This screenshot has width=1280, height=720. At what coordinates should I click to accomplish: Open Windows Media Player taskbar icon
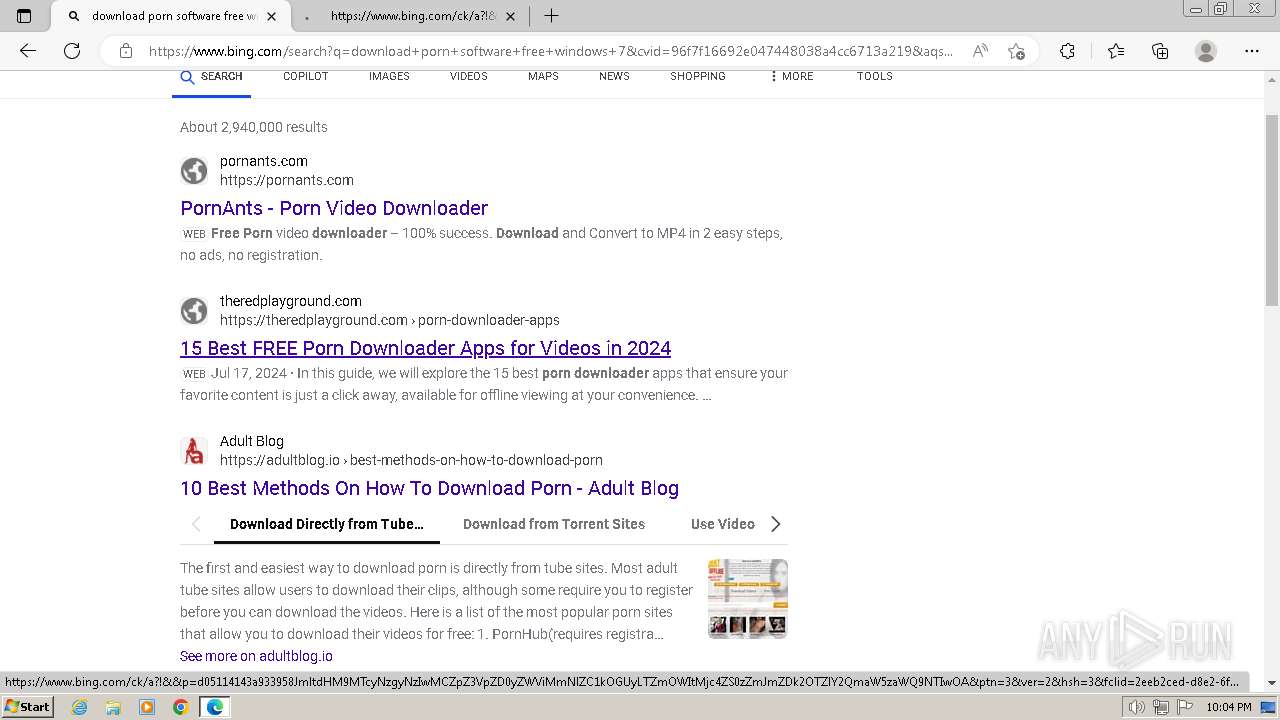point(147,707)
